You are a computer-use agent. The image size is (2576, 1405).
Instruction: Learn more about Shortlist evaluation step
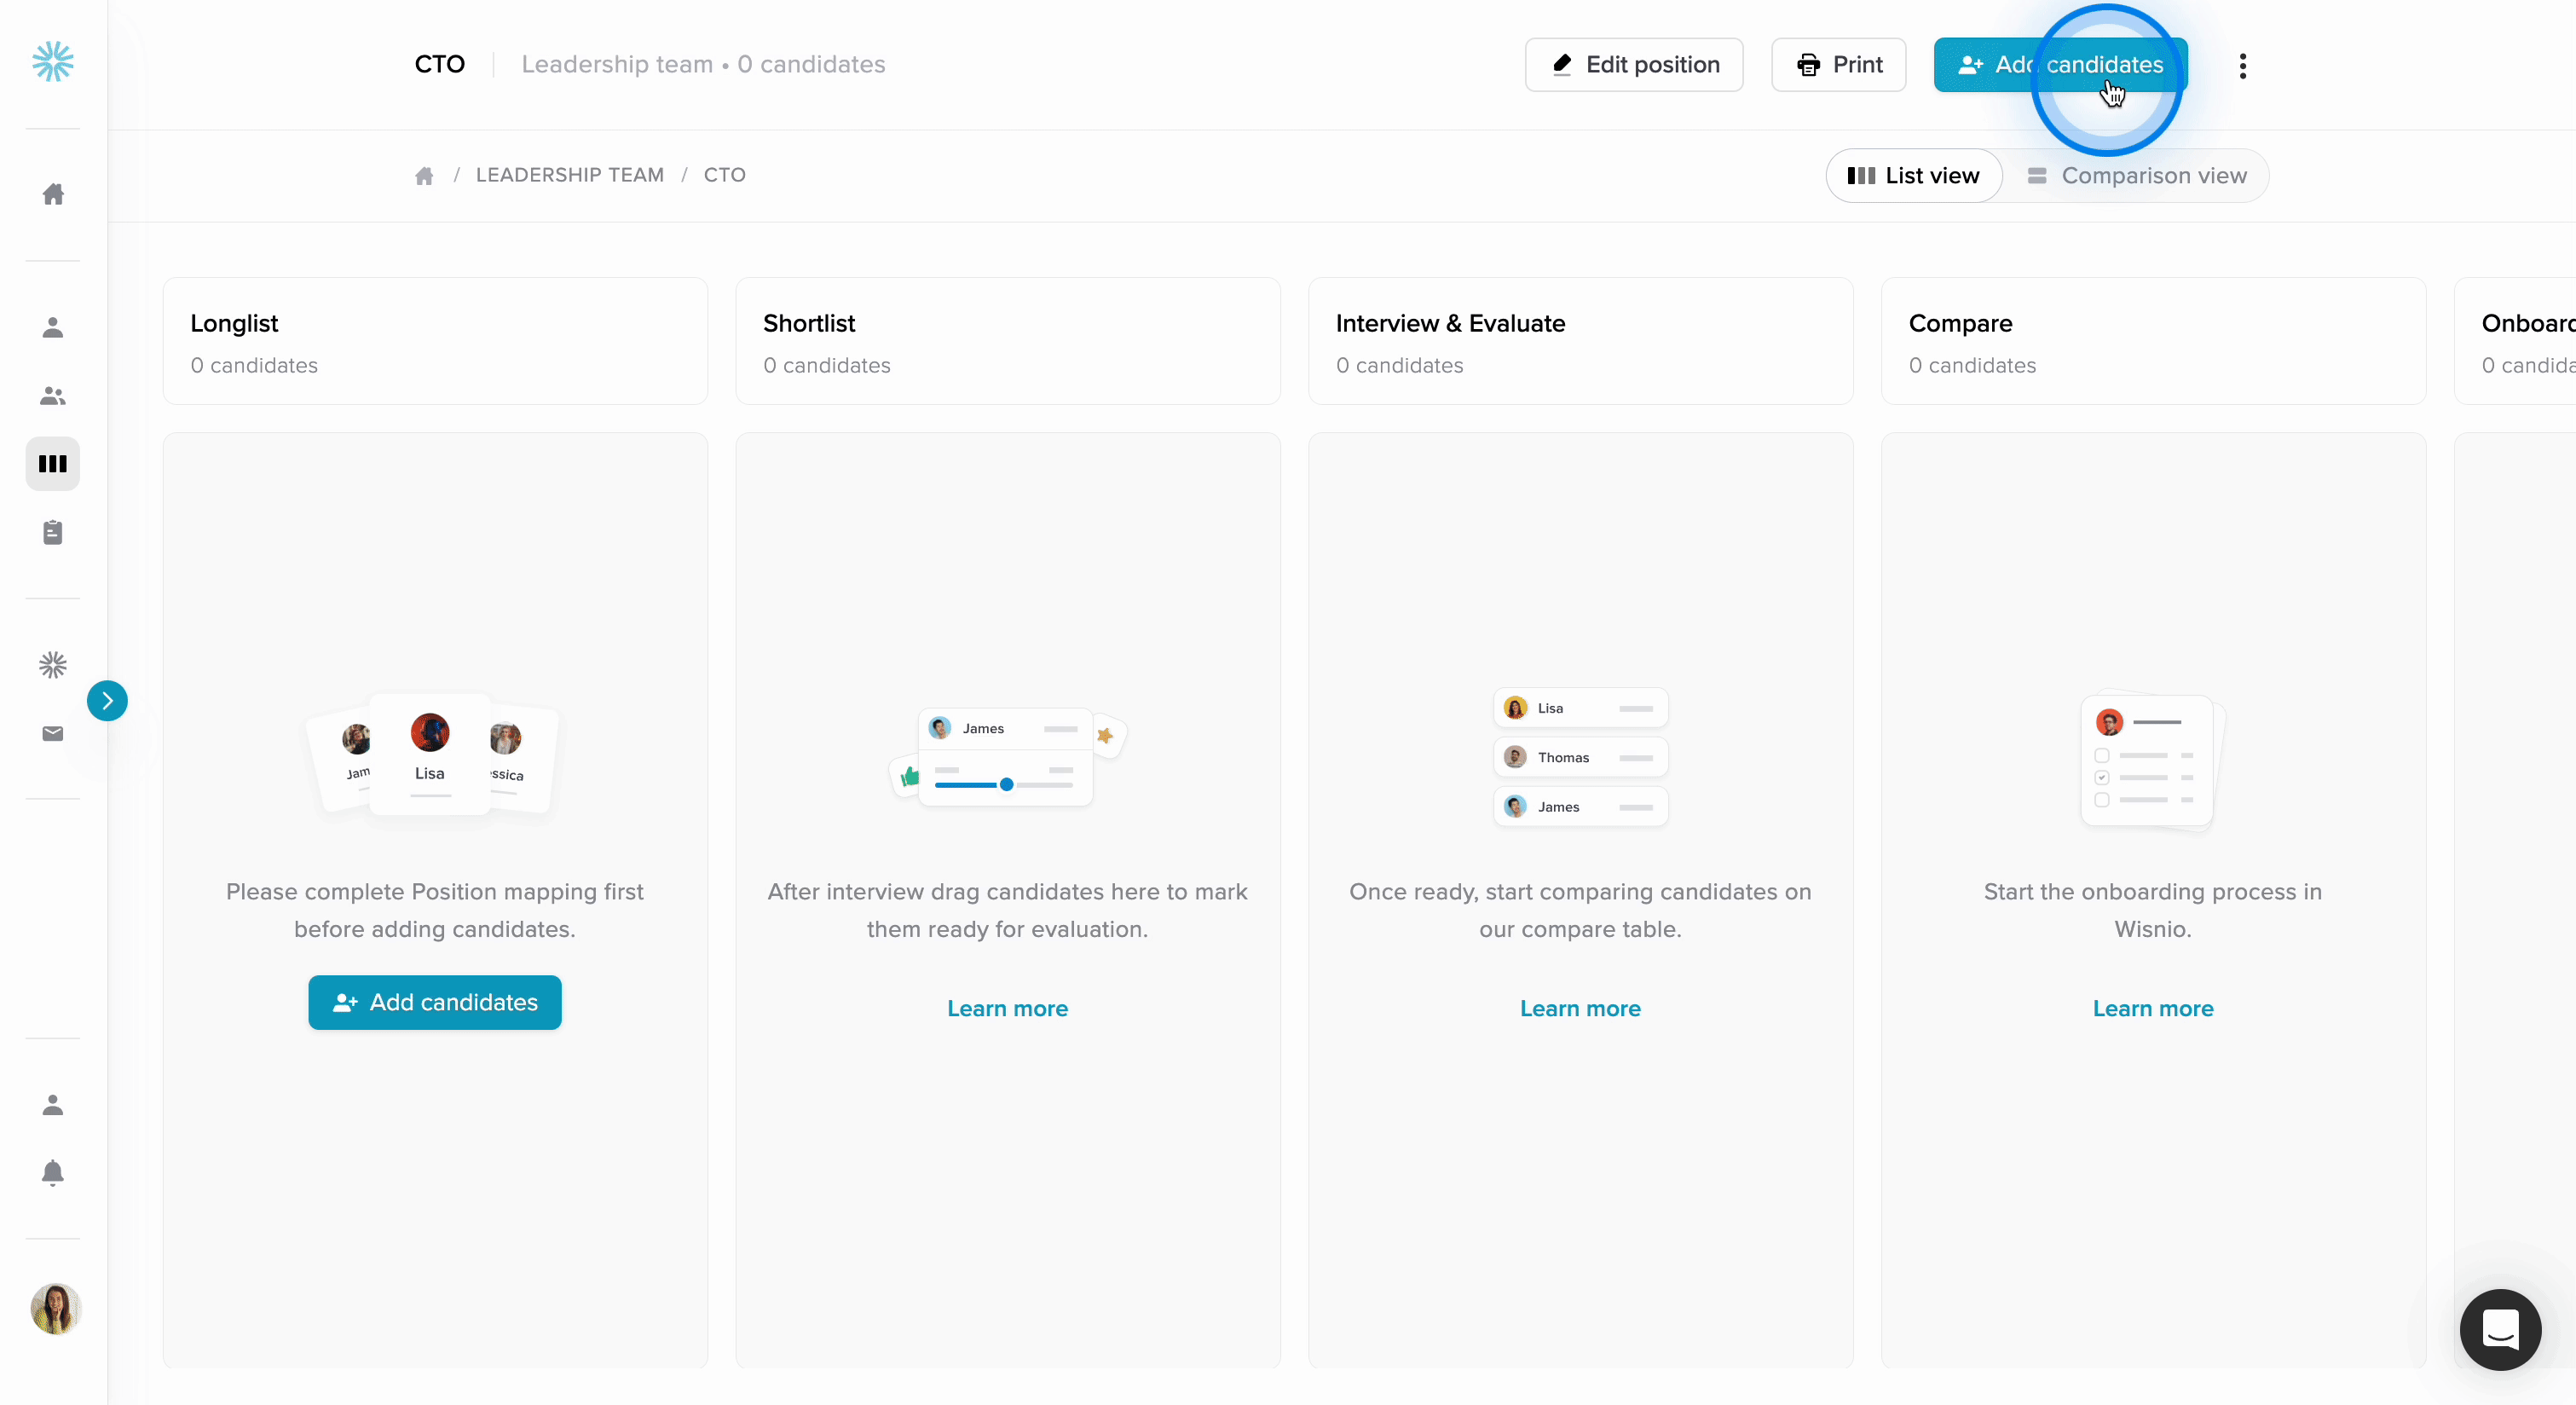click(x=1007, y=1007)
